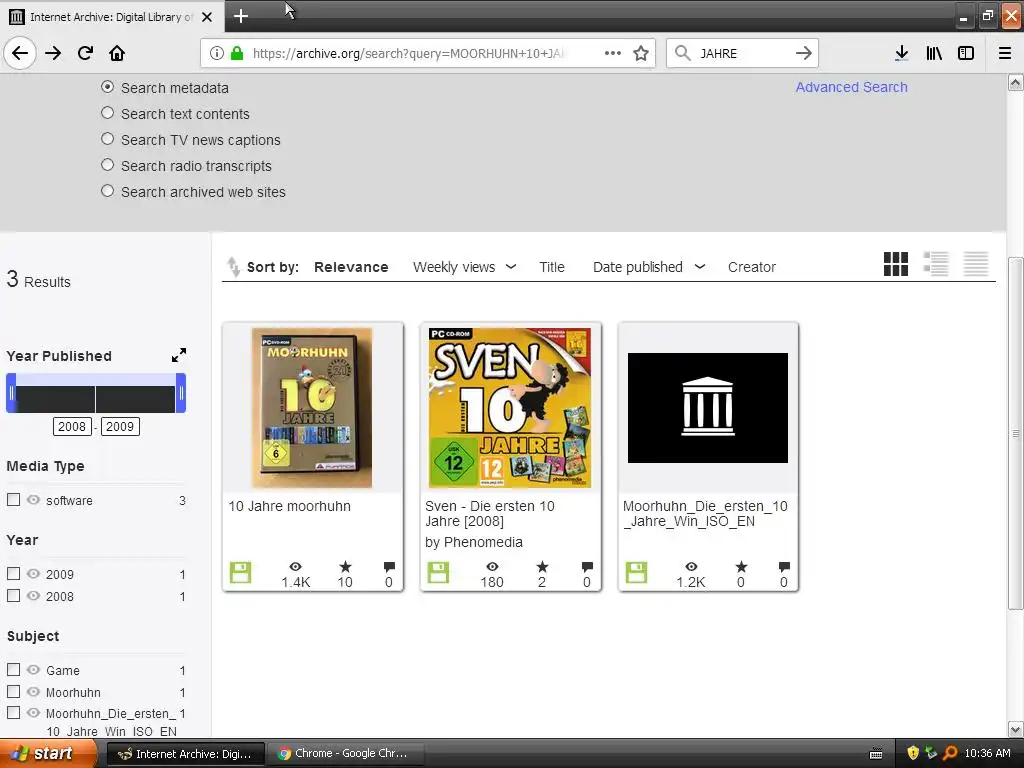Open the Firefox hamburger menu
This screenshot has height=768, width=1024.
1005,53
